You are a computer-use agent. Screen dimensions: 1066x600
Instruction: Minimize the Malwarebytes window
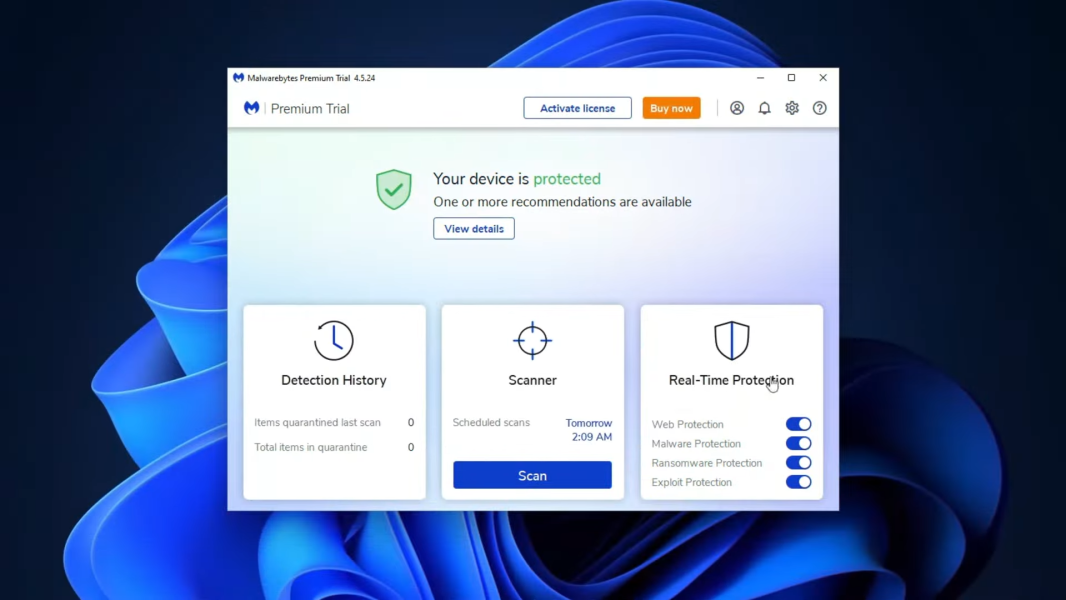[761, 77]
